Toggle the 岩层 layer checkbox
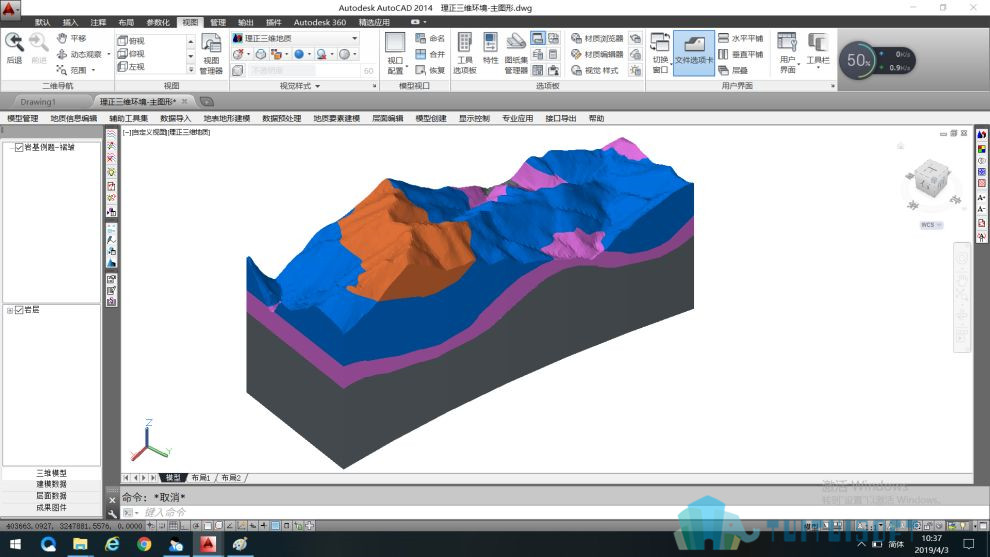This screenshot has height=557, width=990. [19, 310]
